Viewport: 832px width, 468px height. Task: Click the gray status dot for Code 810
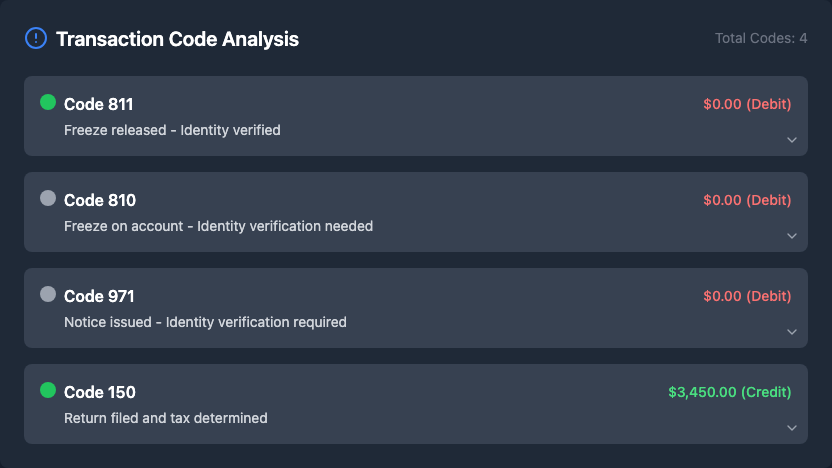click(x=48, y=198)
